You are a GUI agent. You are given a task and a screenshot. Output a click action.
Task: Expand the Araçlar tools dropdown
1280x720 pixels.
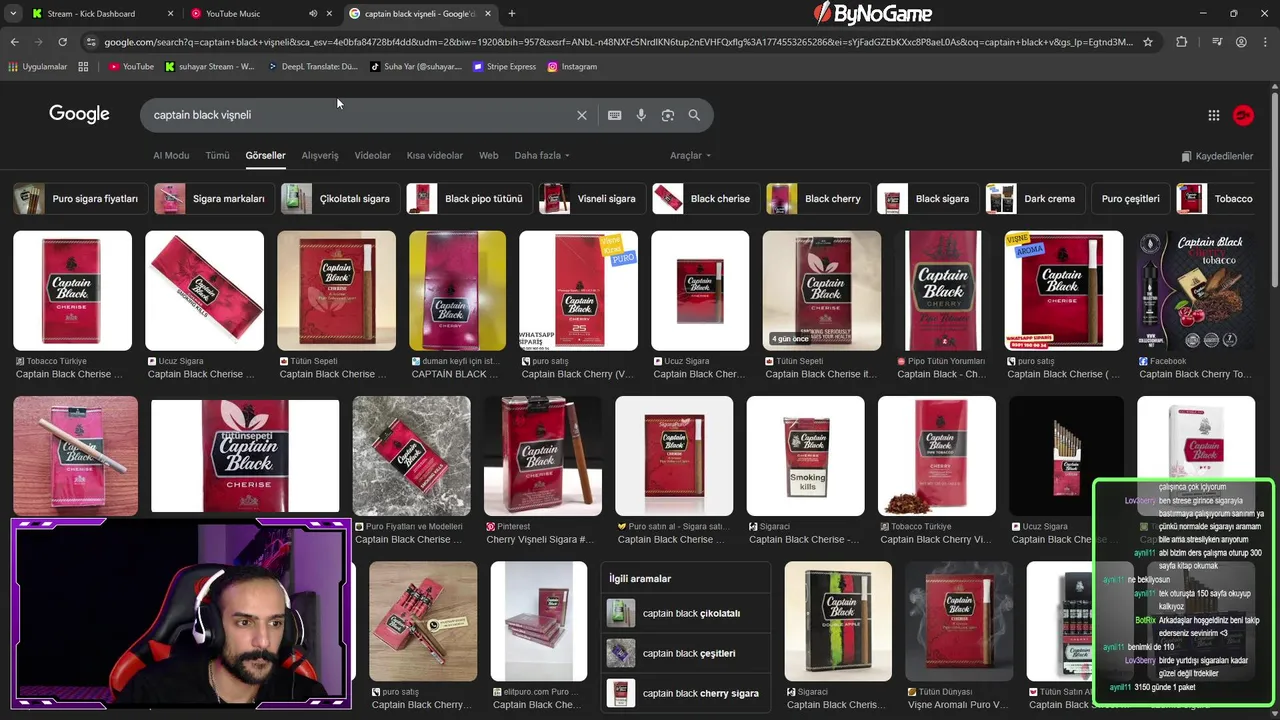691,156
